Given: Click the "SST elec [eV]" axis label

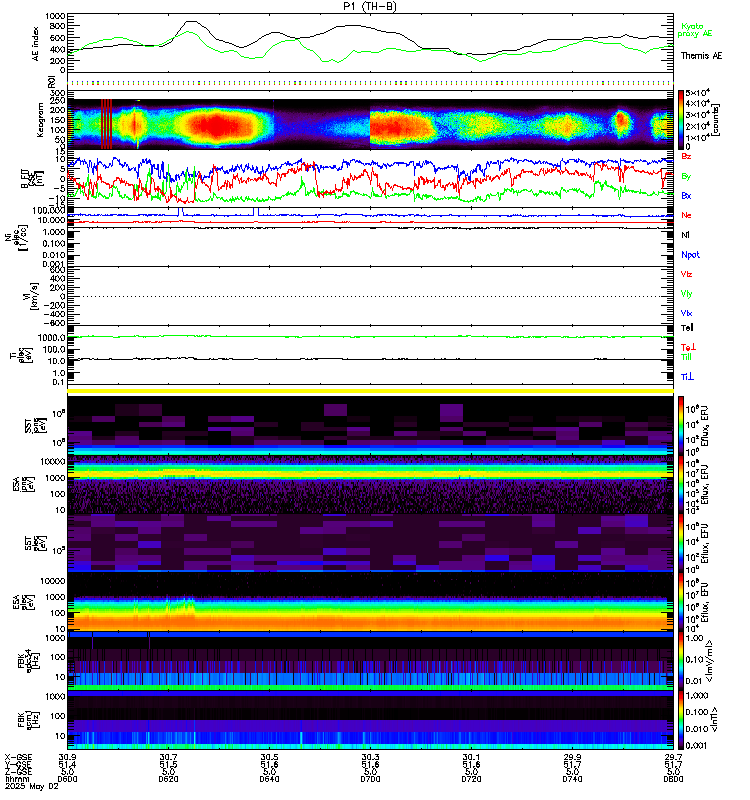Looking at the screenshot, I should coord(36,543).
